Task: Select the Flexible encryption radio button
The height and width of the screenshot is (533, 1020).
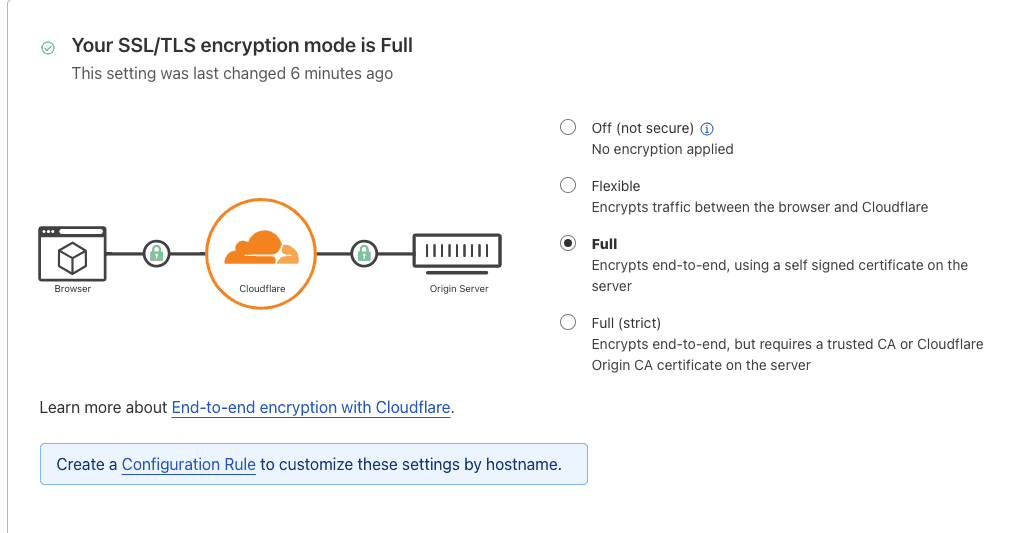Action: 568,185
